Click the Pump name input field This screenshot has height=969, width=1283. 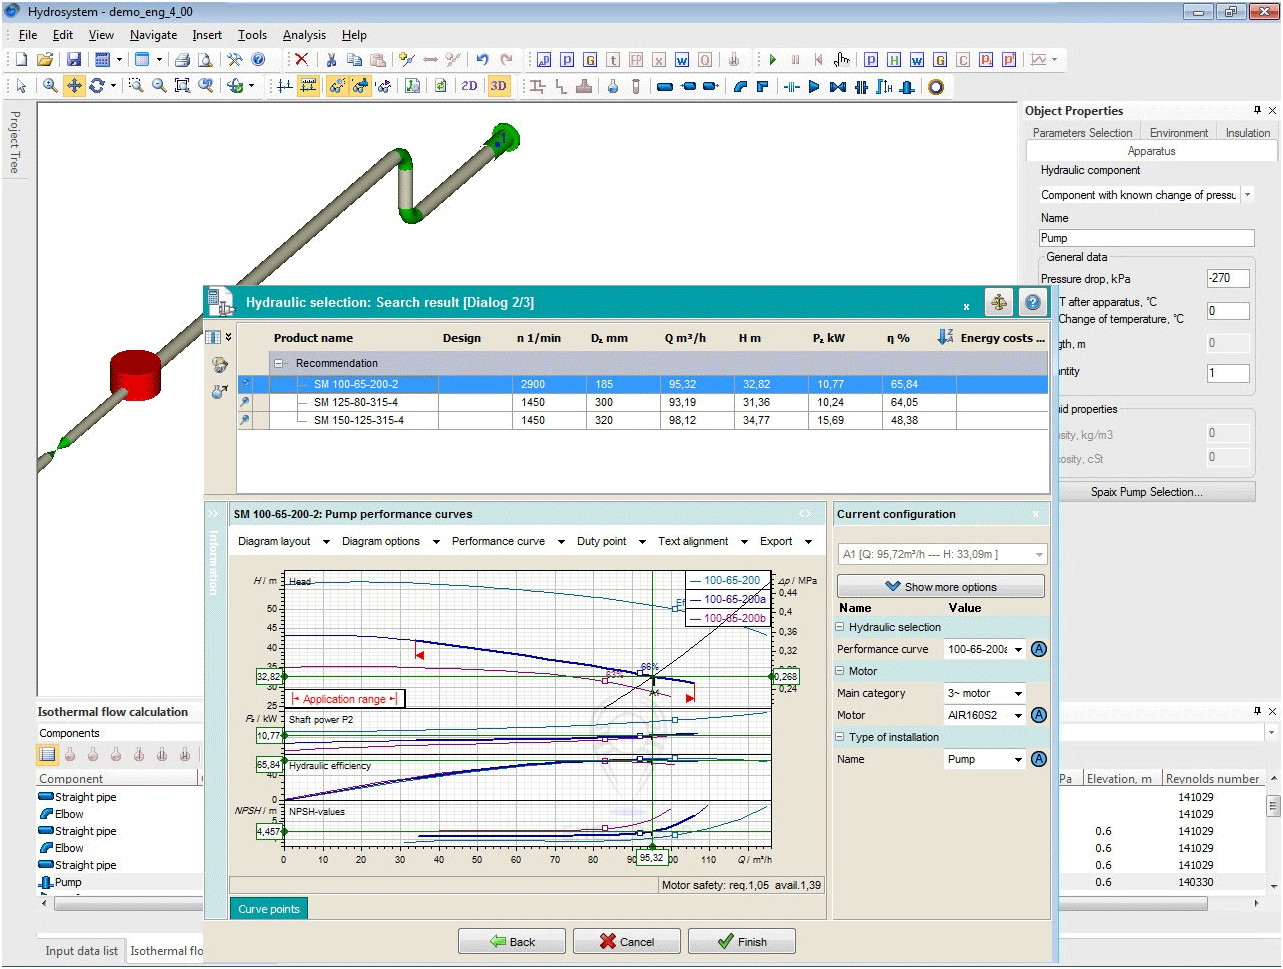1146,238
